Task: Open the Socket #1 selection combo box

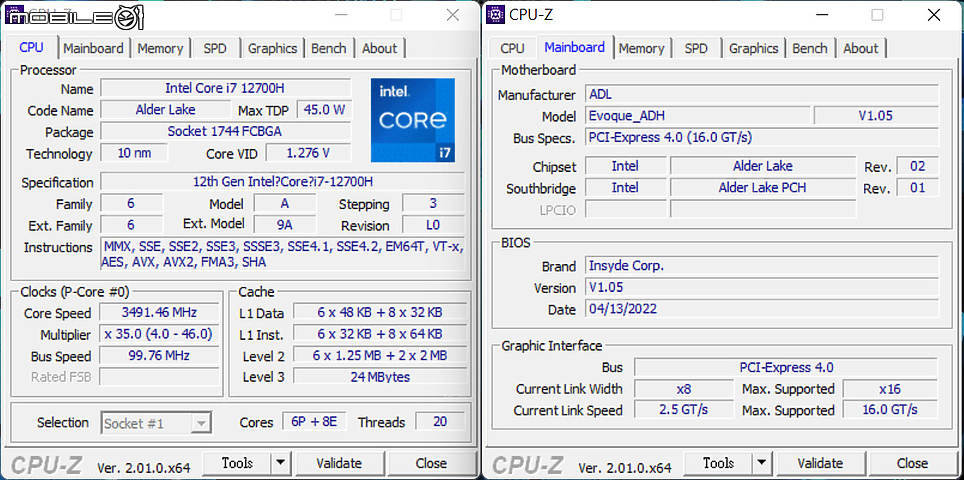Action: coord(156,423)
